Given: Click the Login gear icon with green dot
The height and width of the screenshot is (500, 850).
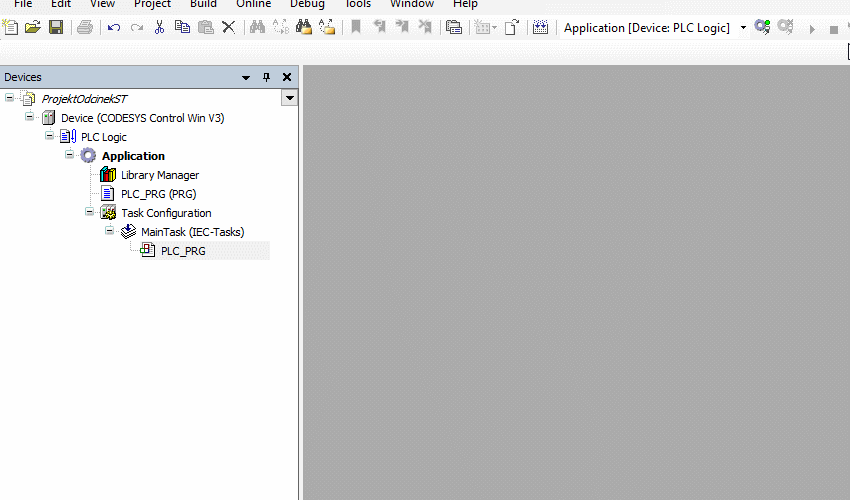Looking at the screenshot, I should (762, 28).
